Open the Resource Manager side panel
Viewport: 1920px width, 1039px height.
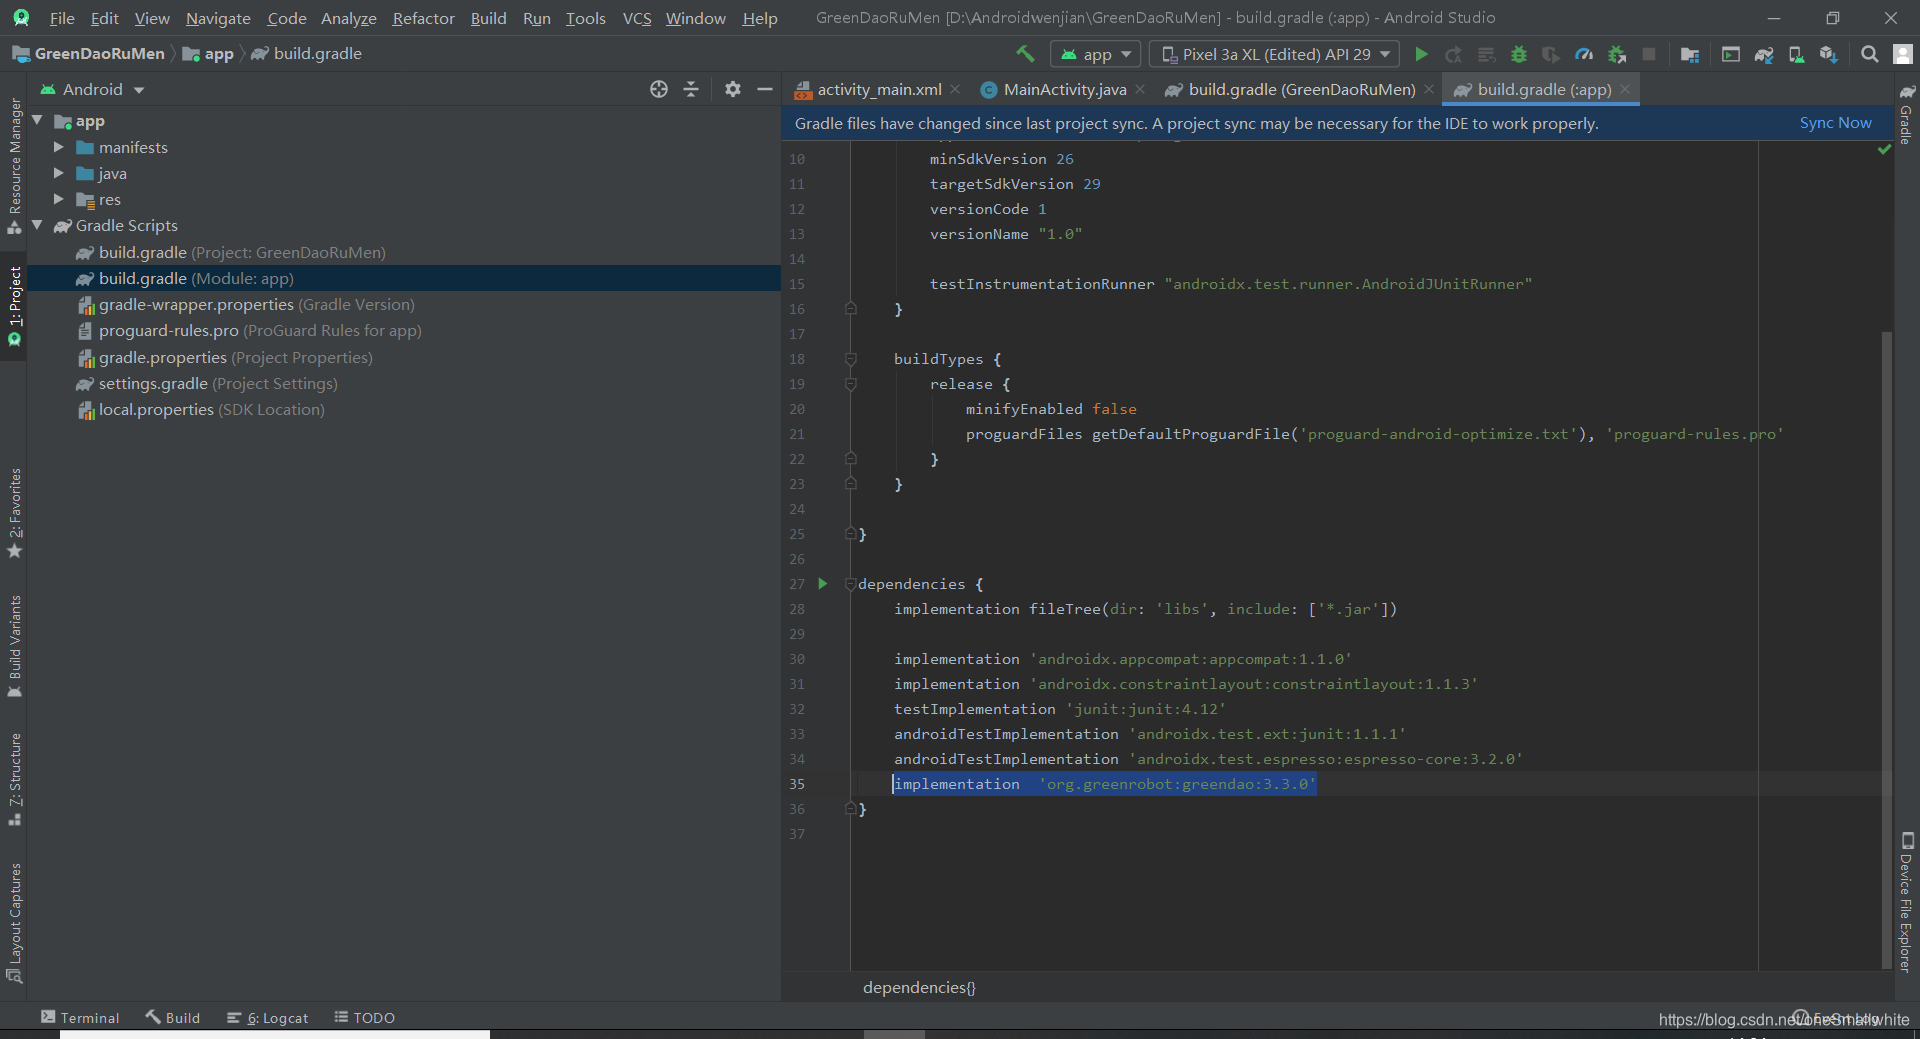click(14, 166)
